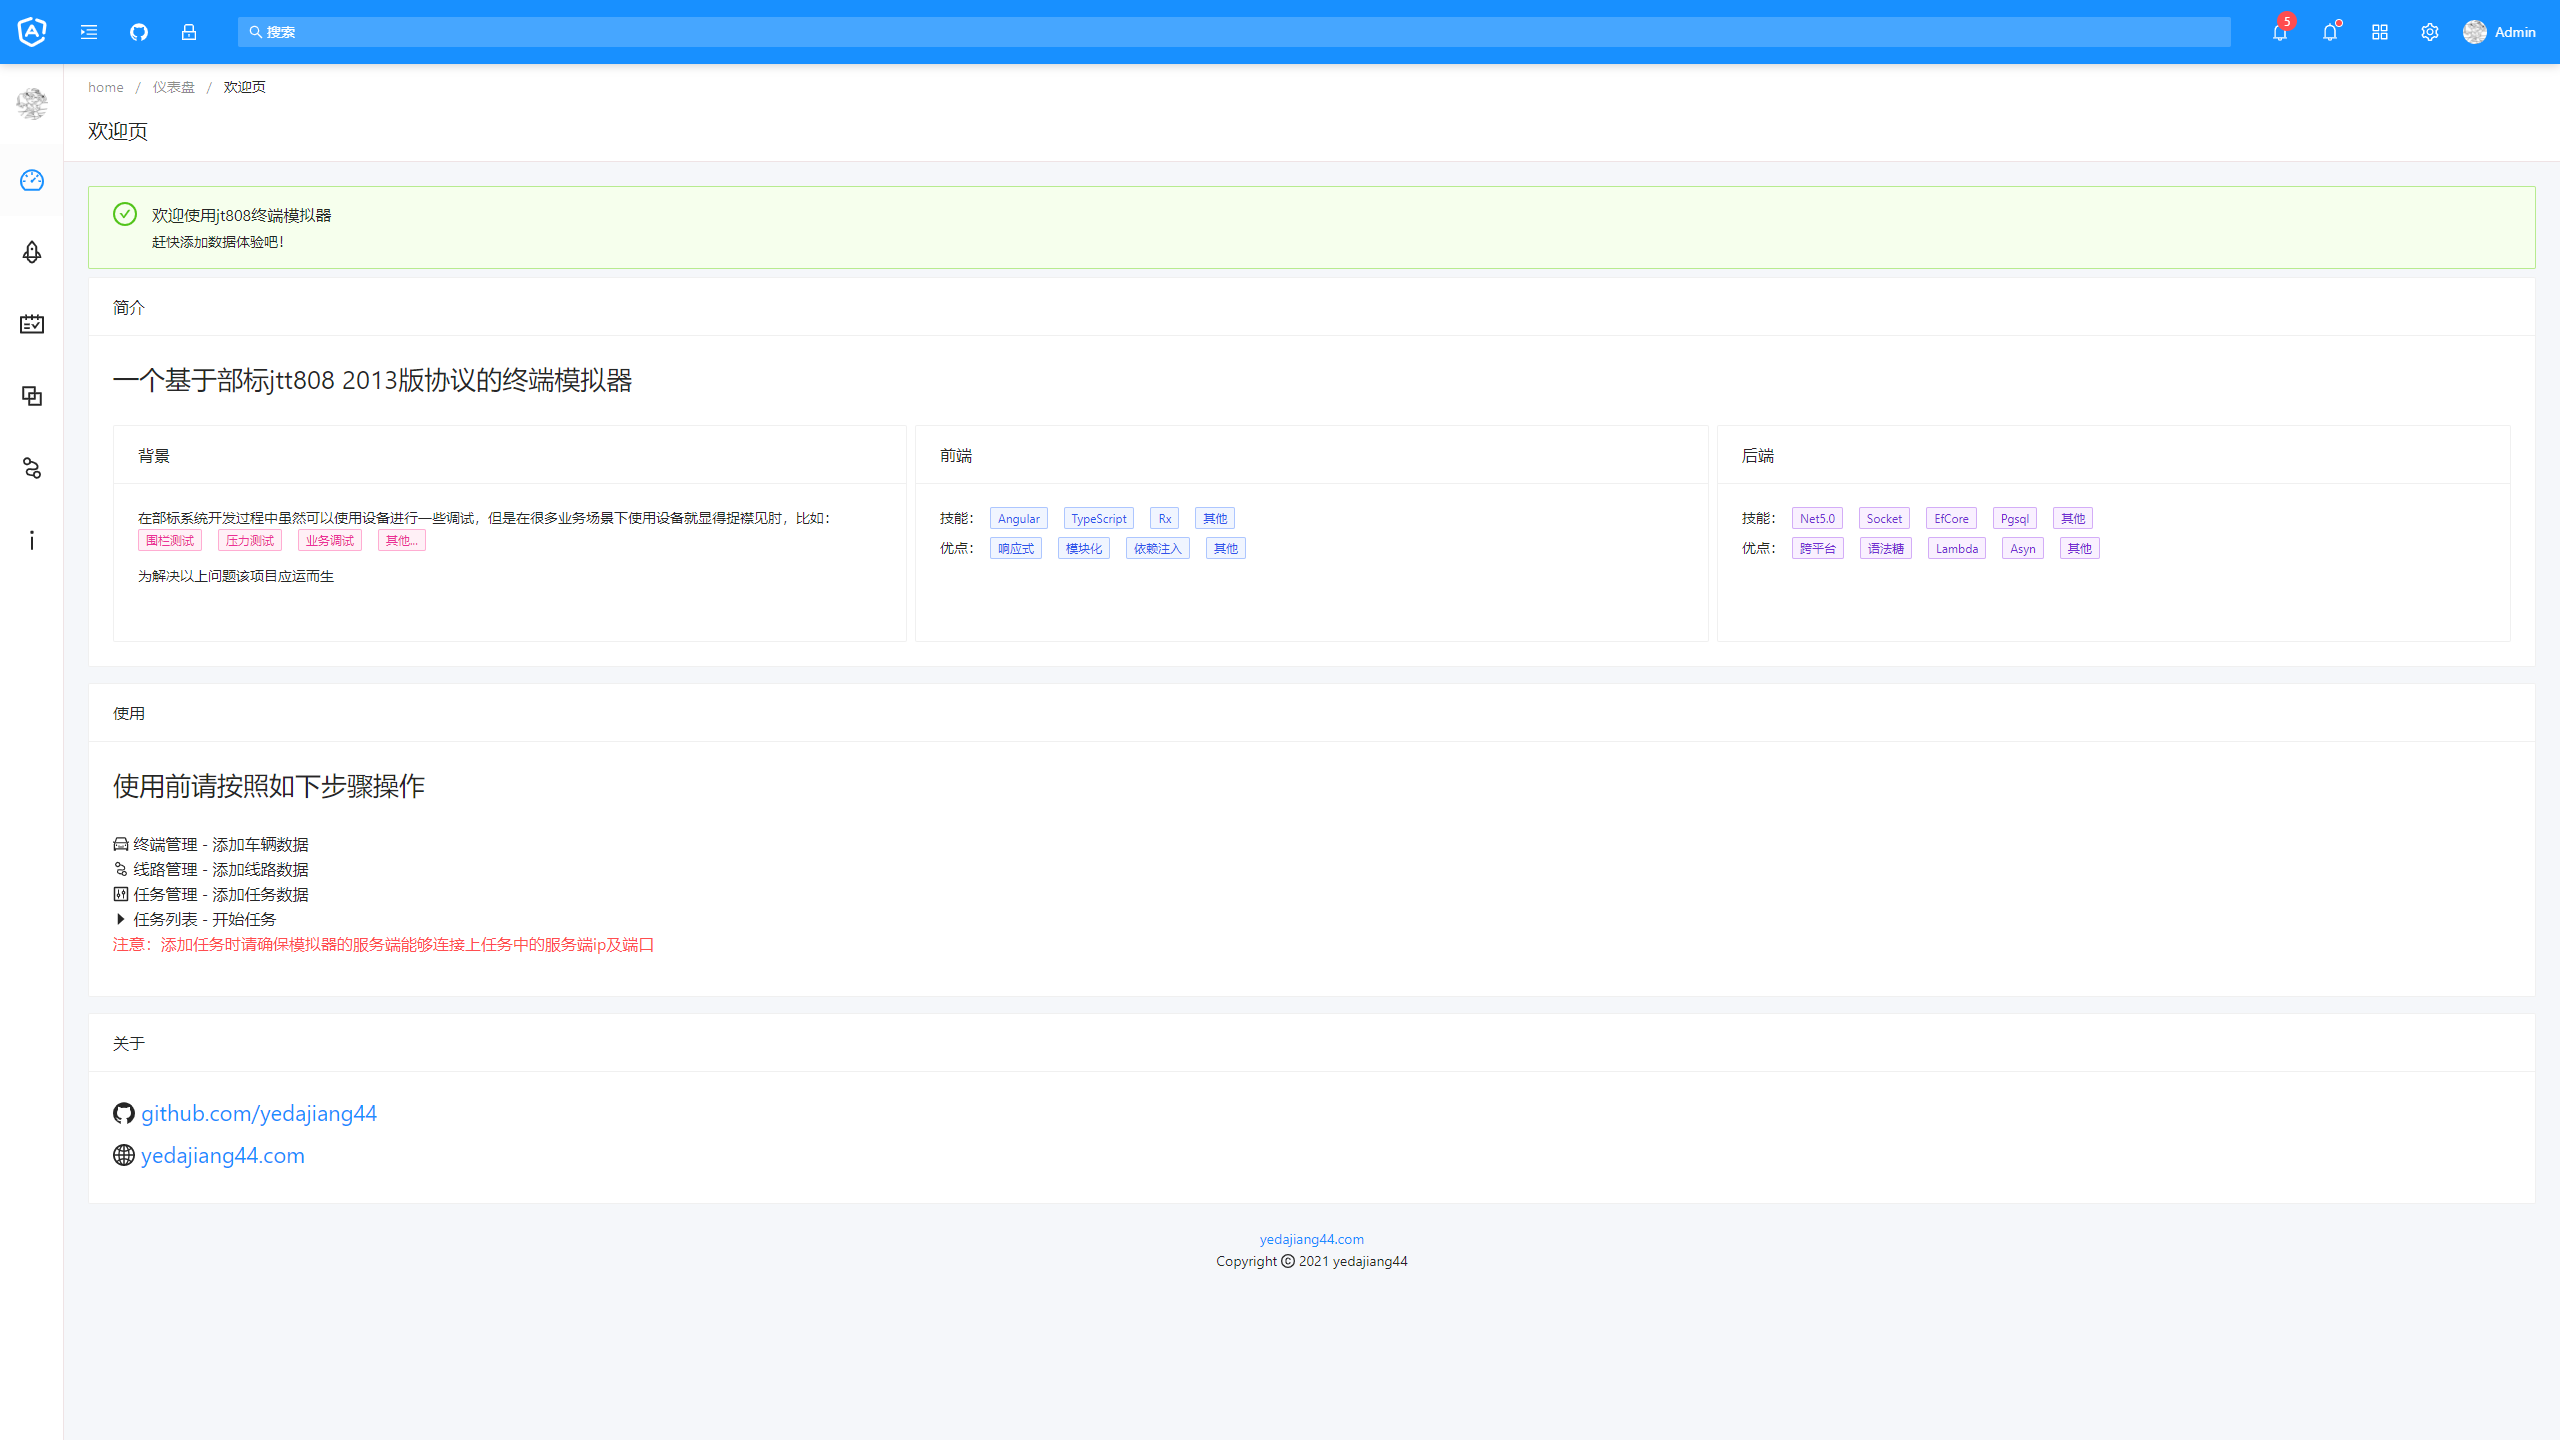Open notifications bell with badge 5
2560x1440 pixels.
[2280, 32]
